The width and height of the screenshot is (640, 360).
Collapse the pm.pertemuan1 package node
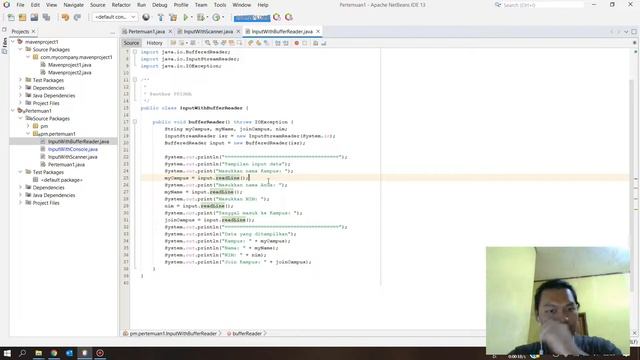(x=28, y=134)
